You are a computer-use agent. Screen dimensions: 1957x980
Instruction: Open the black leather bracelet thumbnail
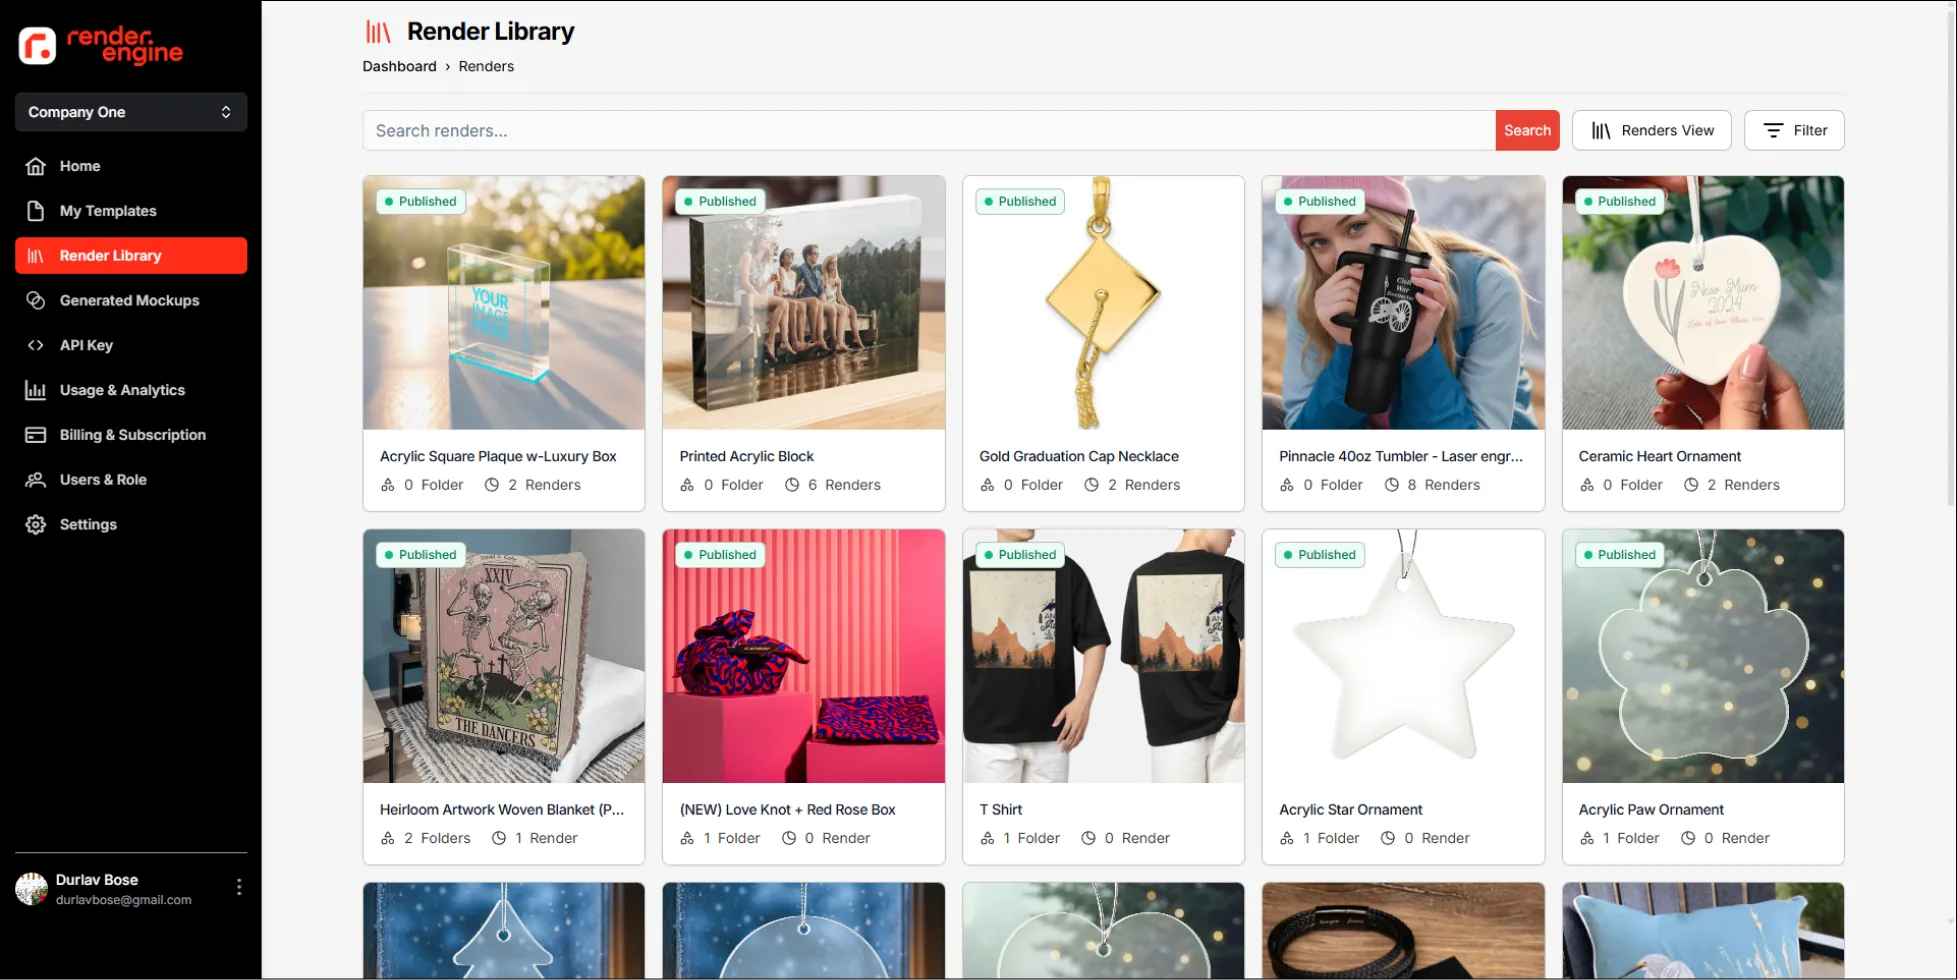[1404, 931]
